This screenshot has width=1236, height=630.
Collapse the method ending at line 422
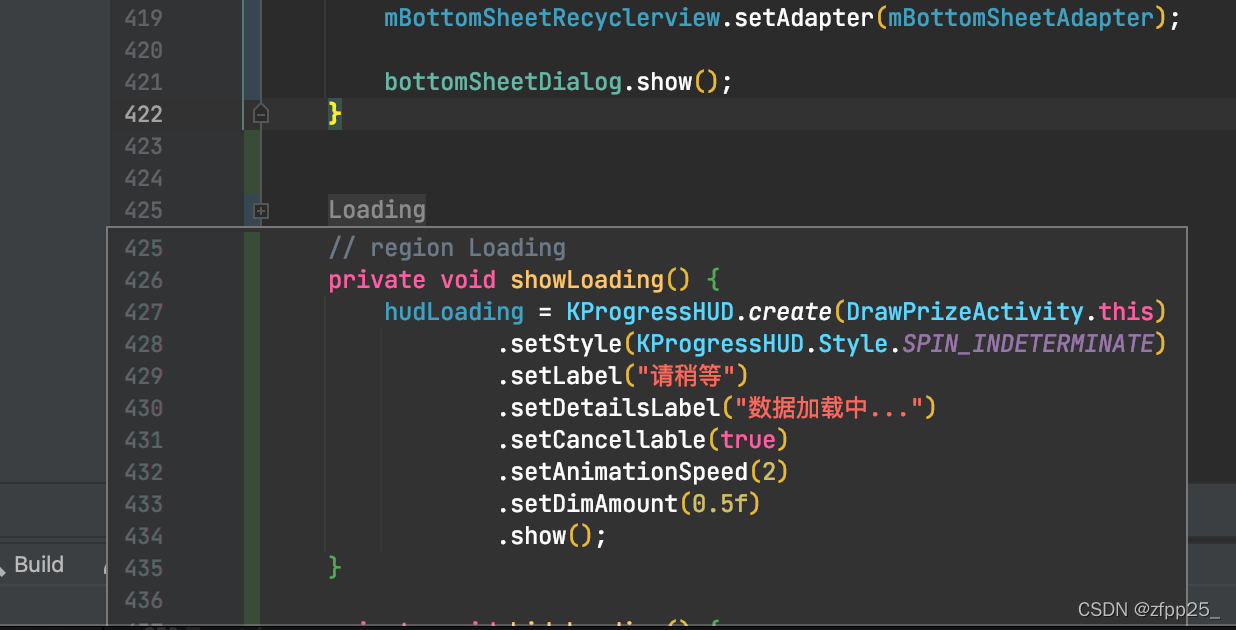click(x=261, y=114)
